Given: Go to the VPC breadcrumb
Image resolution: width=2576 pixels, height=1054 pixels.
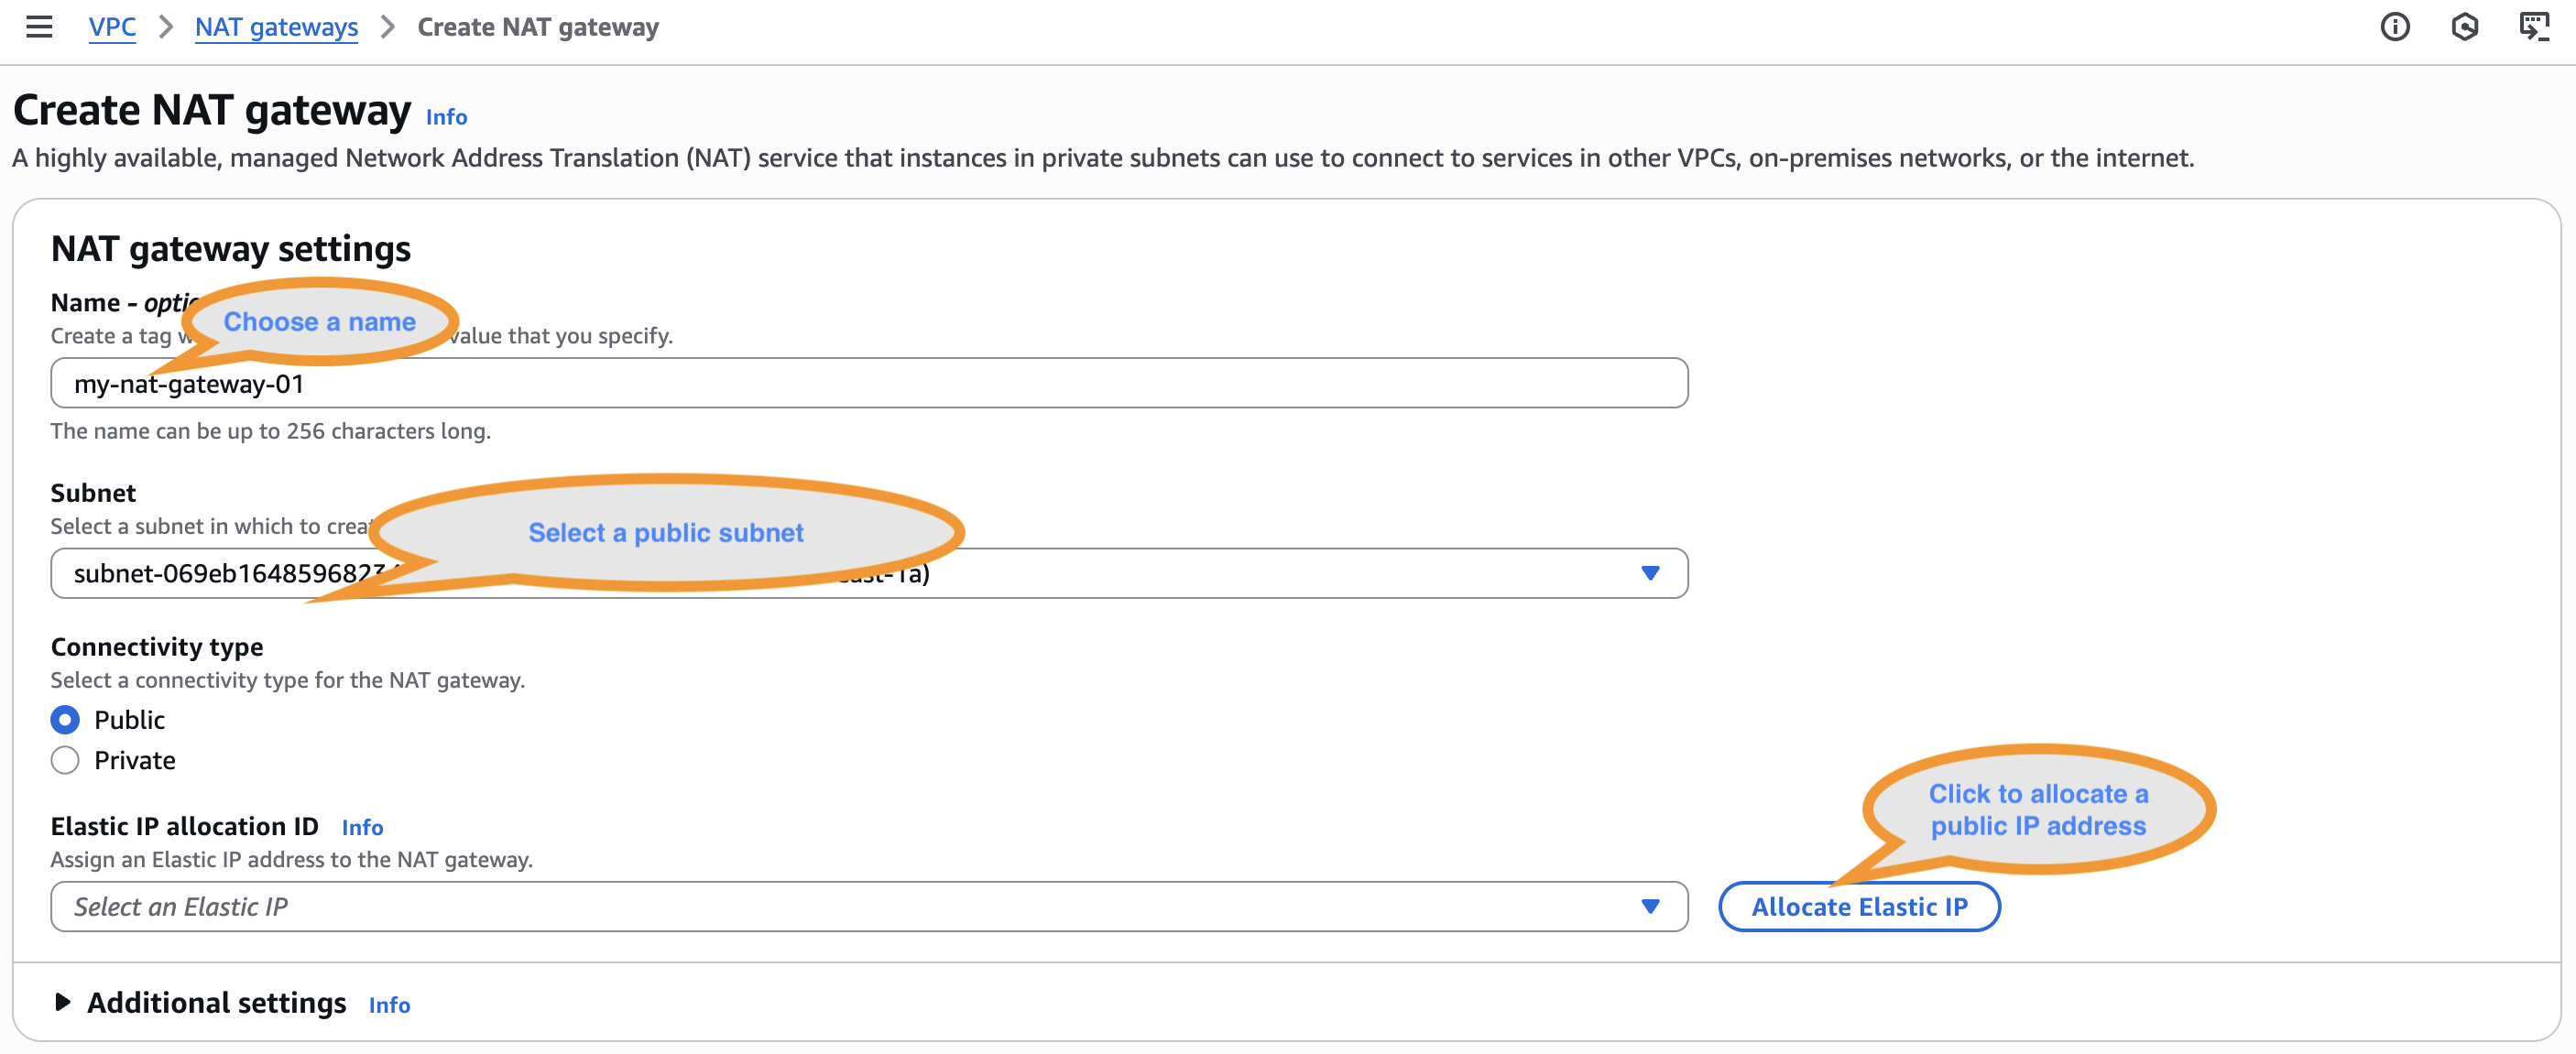Looking at the screenshot, I should [112, 27].
